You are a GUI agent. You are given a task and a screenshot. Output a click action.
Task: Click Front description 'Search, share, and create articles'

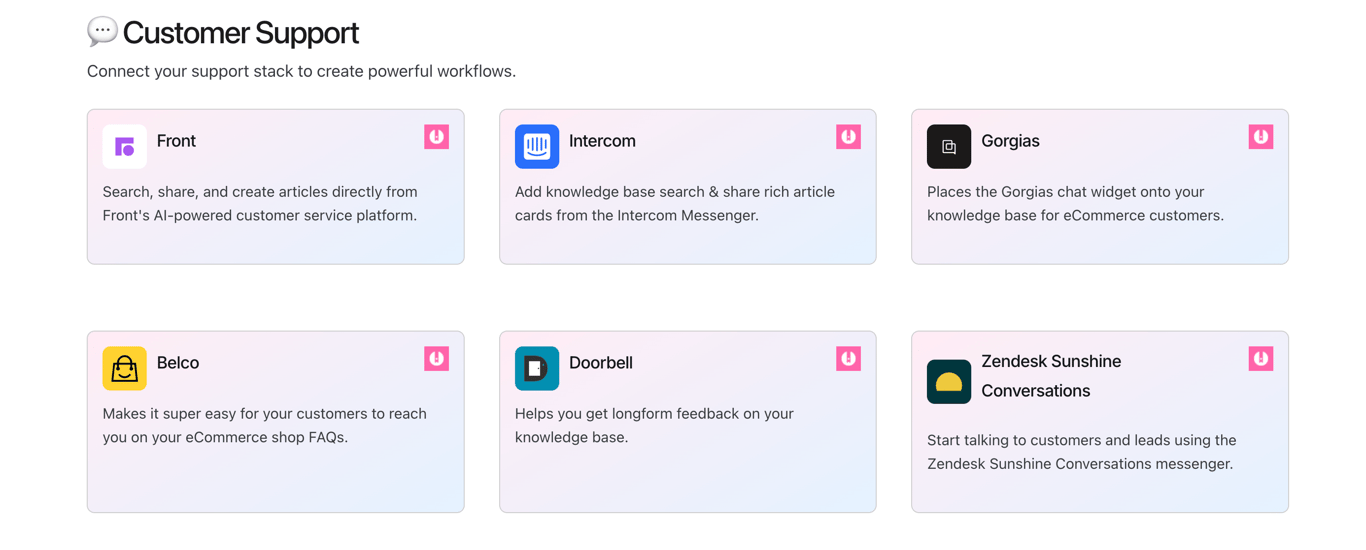point(260,203)
